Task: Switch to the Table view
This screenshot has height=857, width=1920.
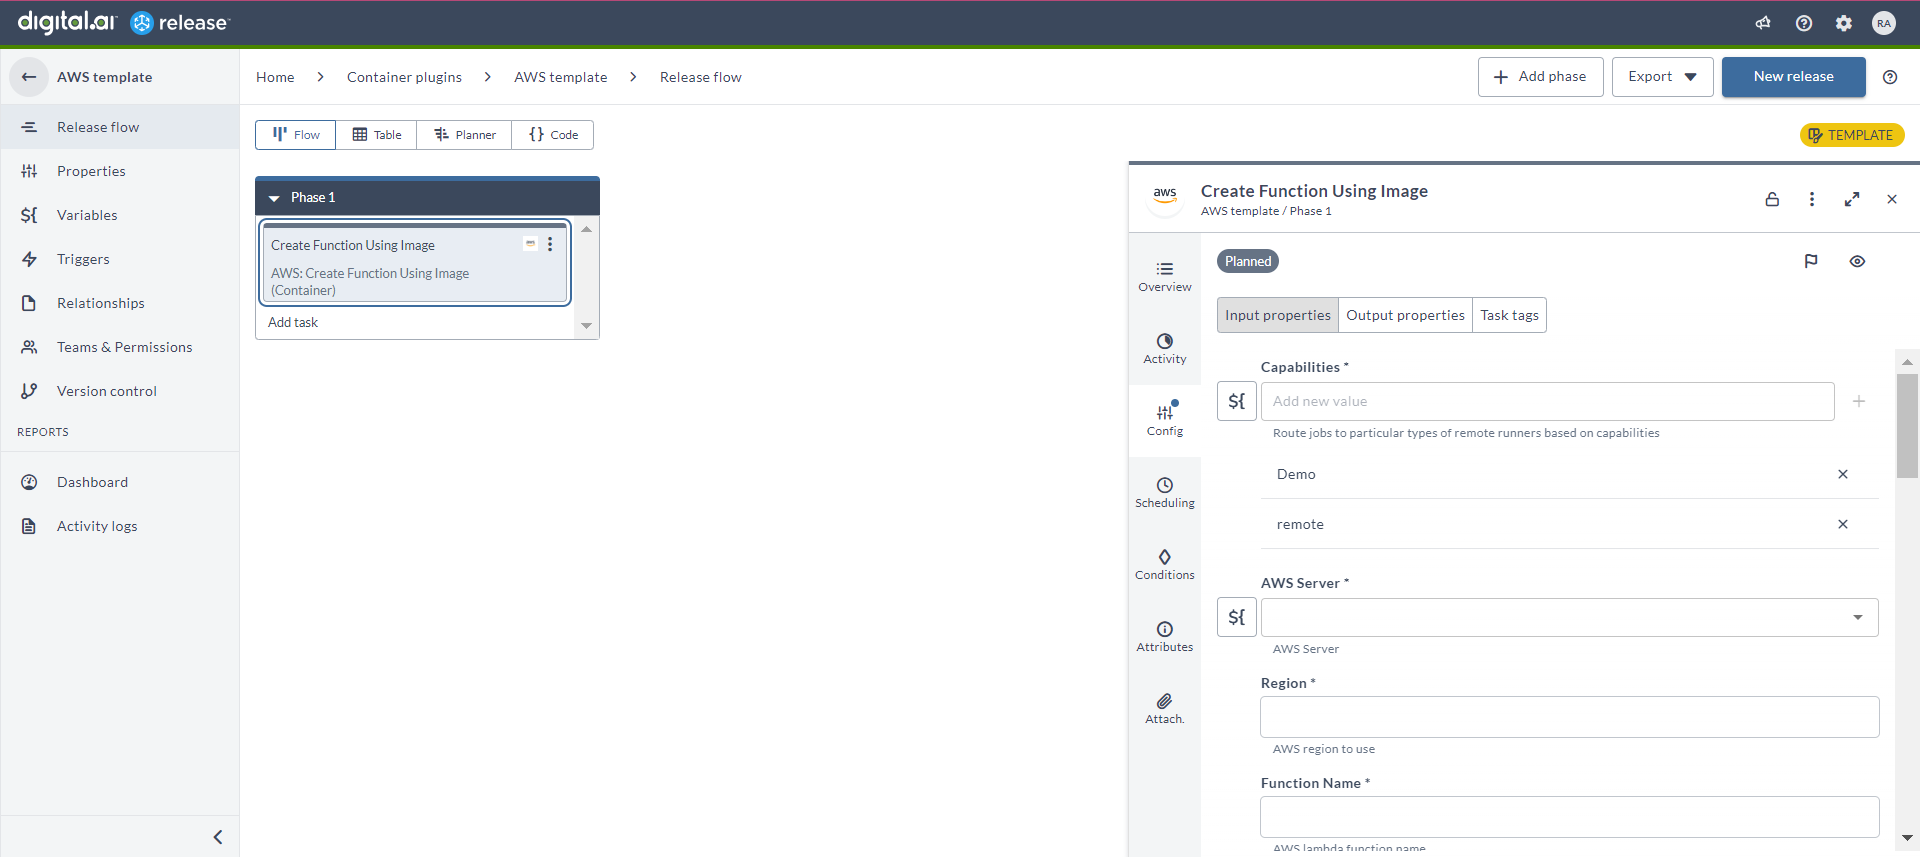Action: tap(377, 135)
